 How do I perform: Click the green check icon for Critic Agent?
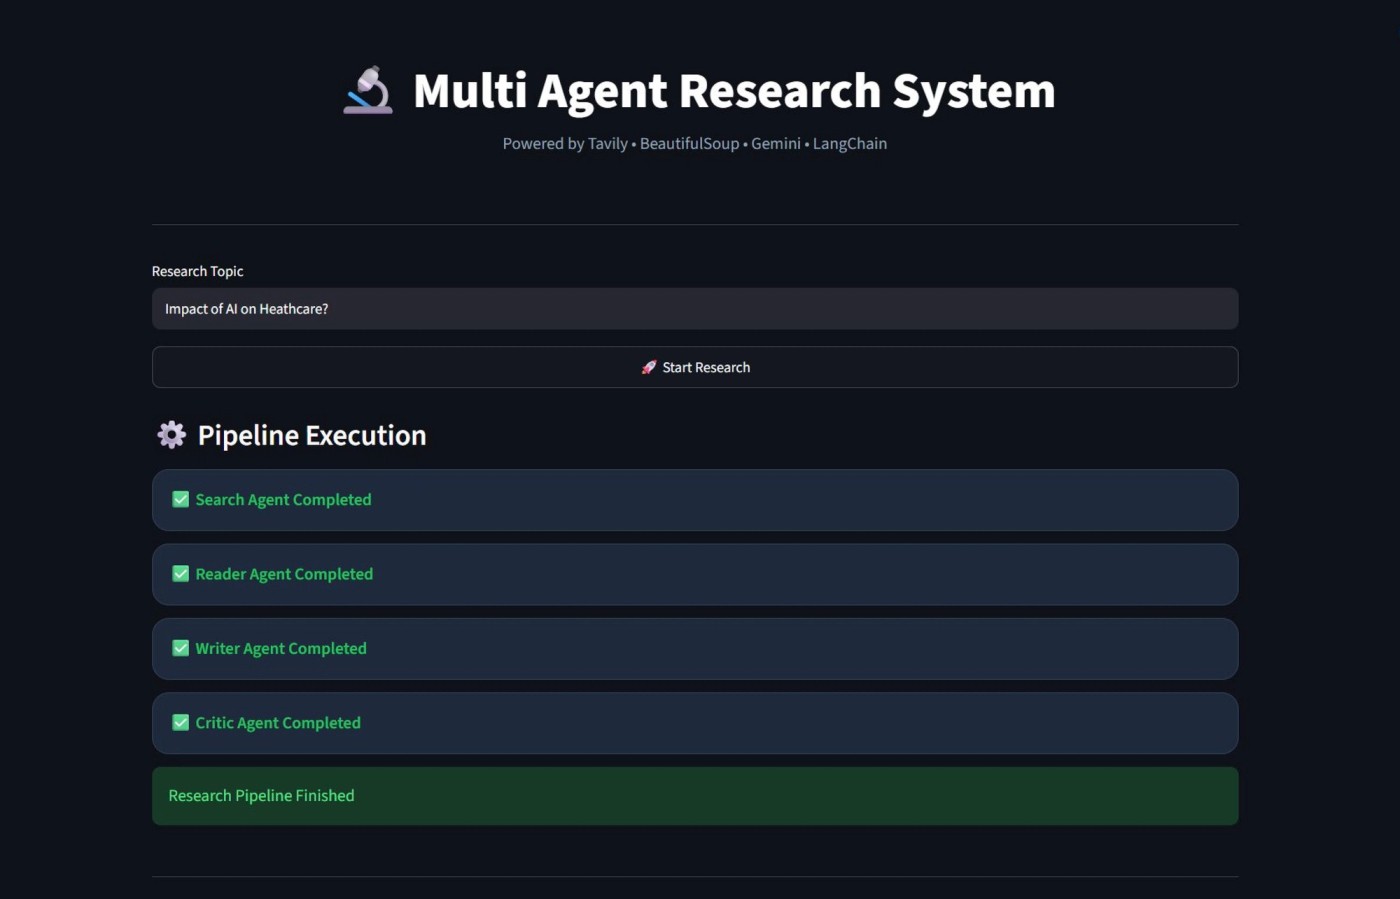point(181,722)
